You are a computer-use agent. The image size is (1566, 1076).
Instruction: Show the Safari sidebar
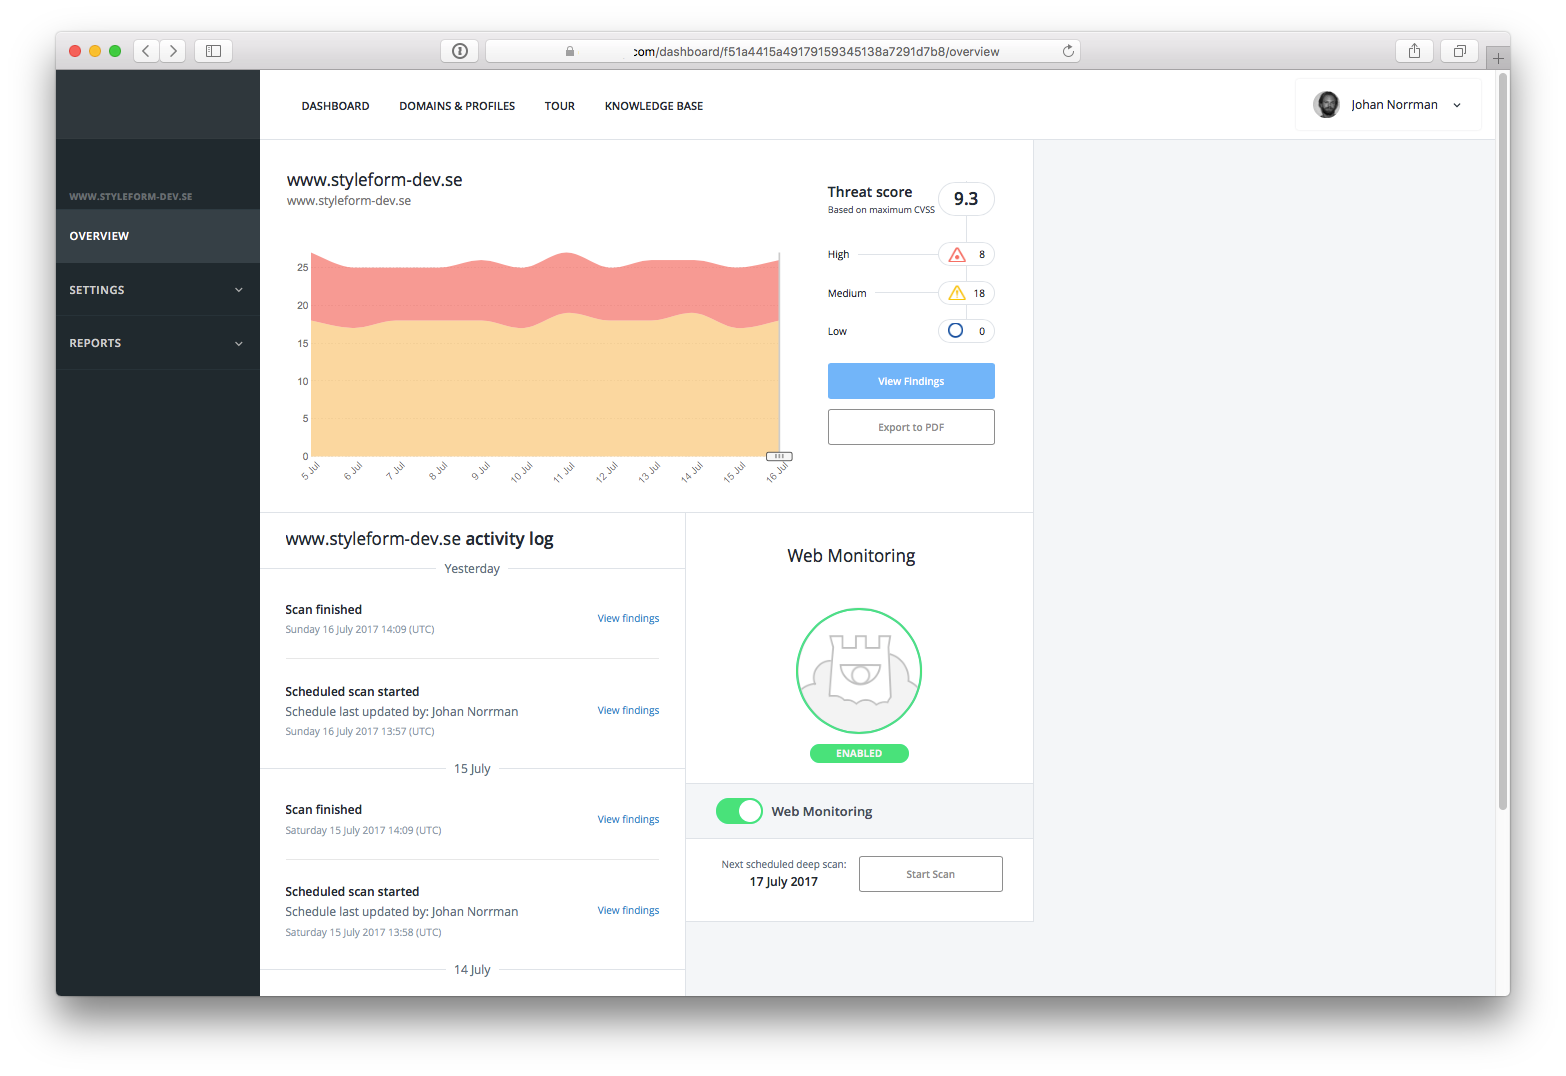[213, 51]
